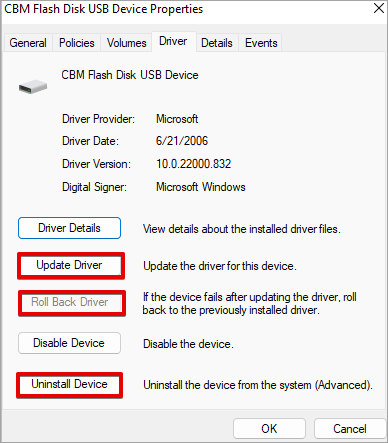
Task: Select the Driver tab
Action: pos(173,41)
